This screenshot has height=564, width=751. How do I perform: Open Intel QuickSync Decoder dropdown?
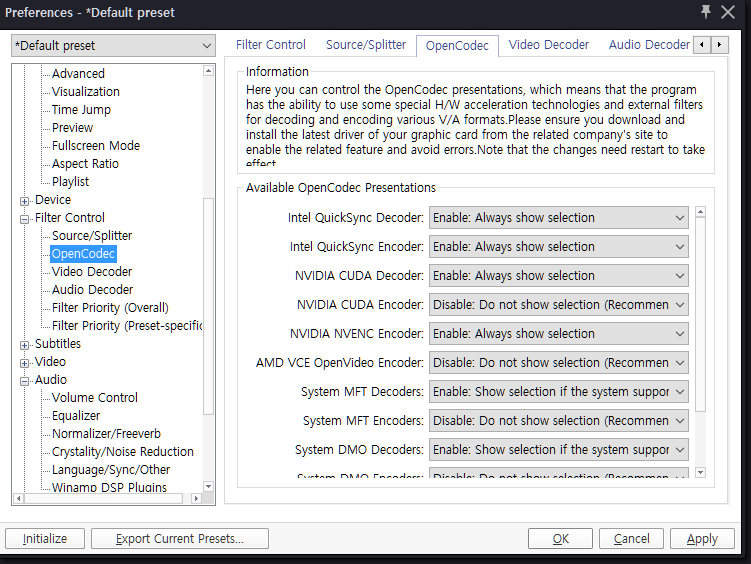pyautogui.click(x=558, y=218)
